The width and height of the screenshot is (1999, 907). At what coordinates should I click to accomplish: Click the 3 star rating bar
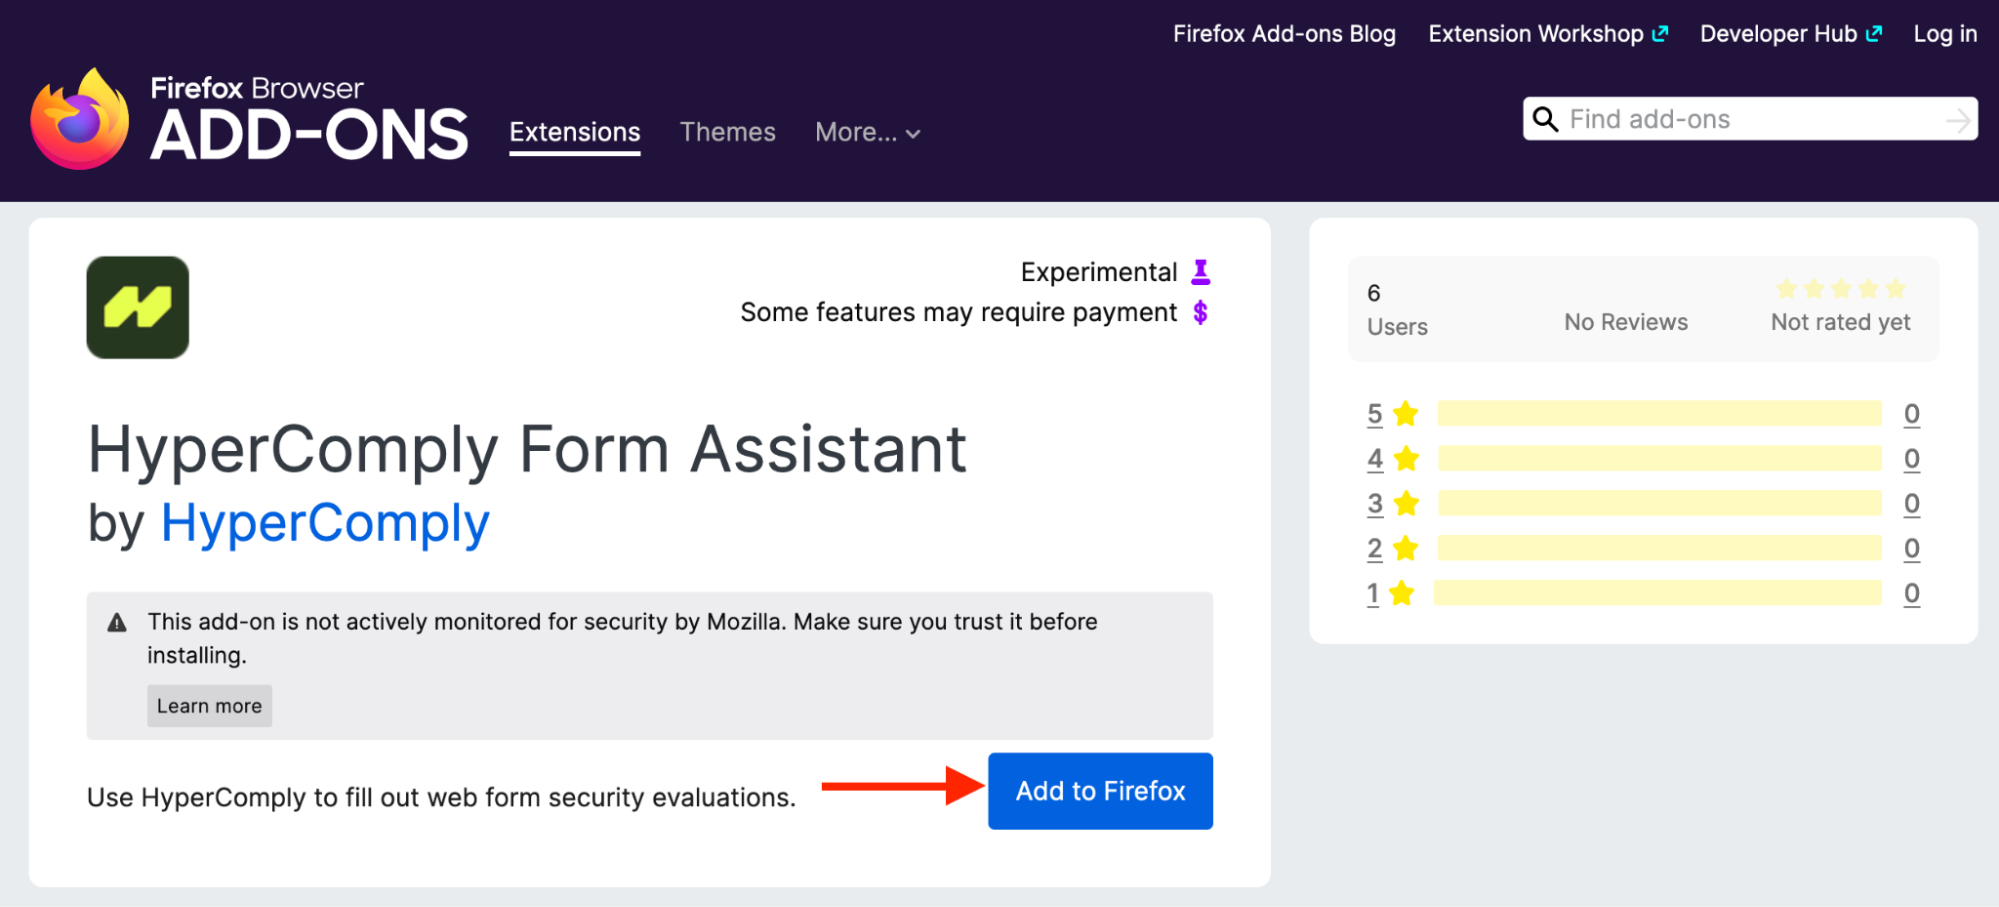(x=1660, y=503)
